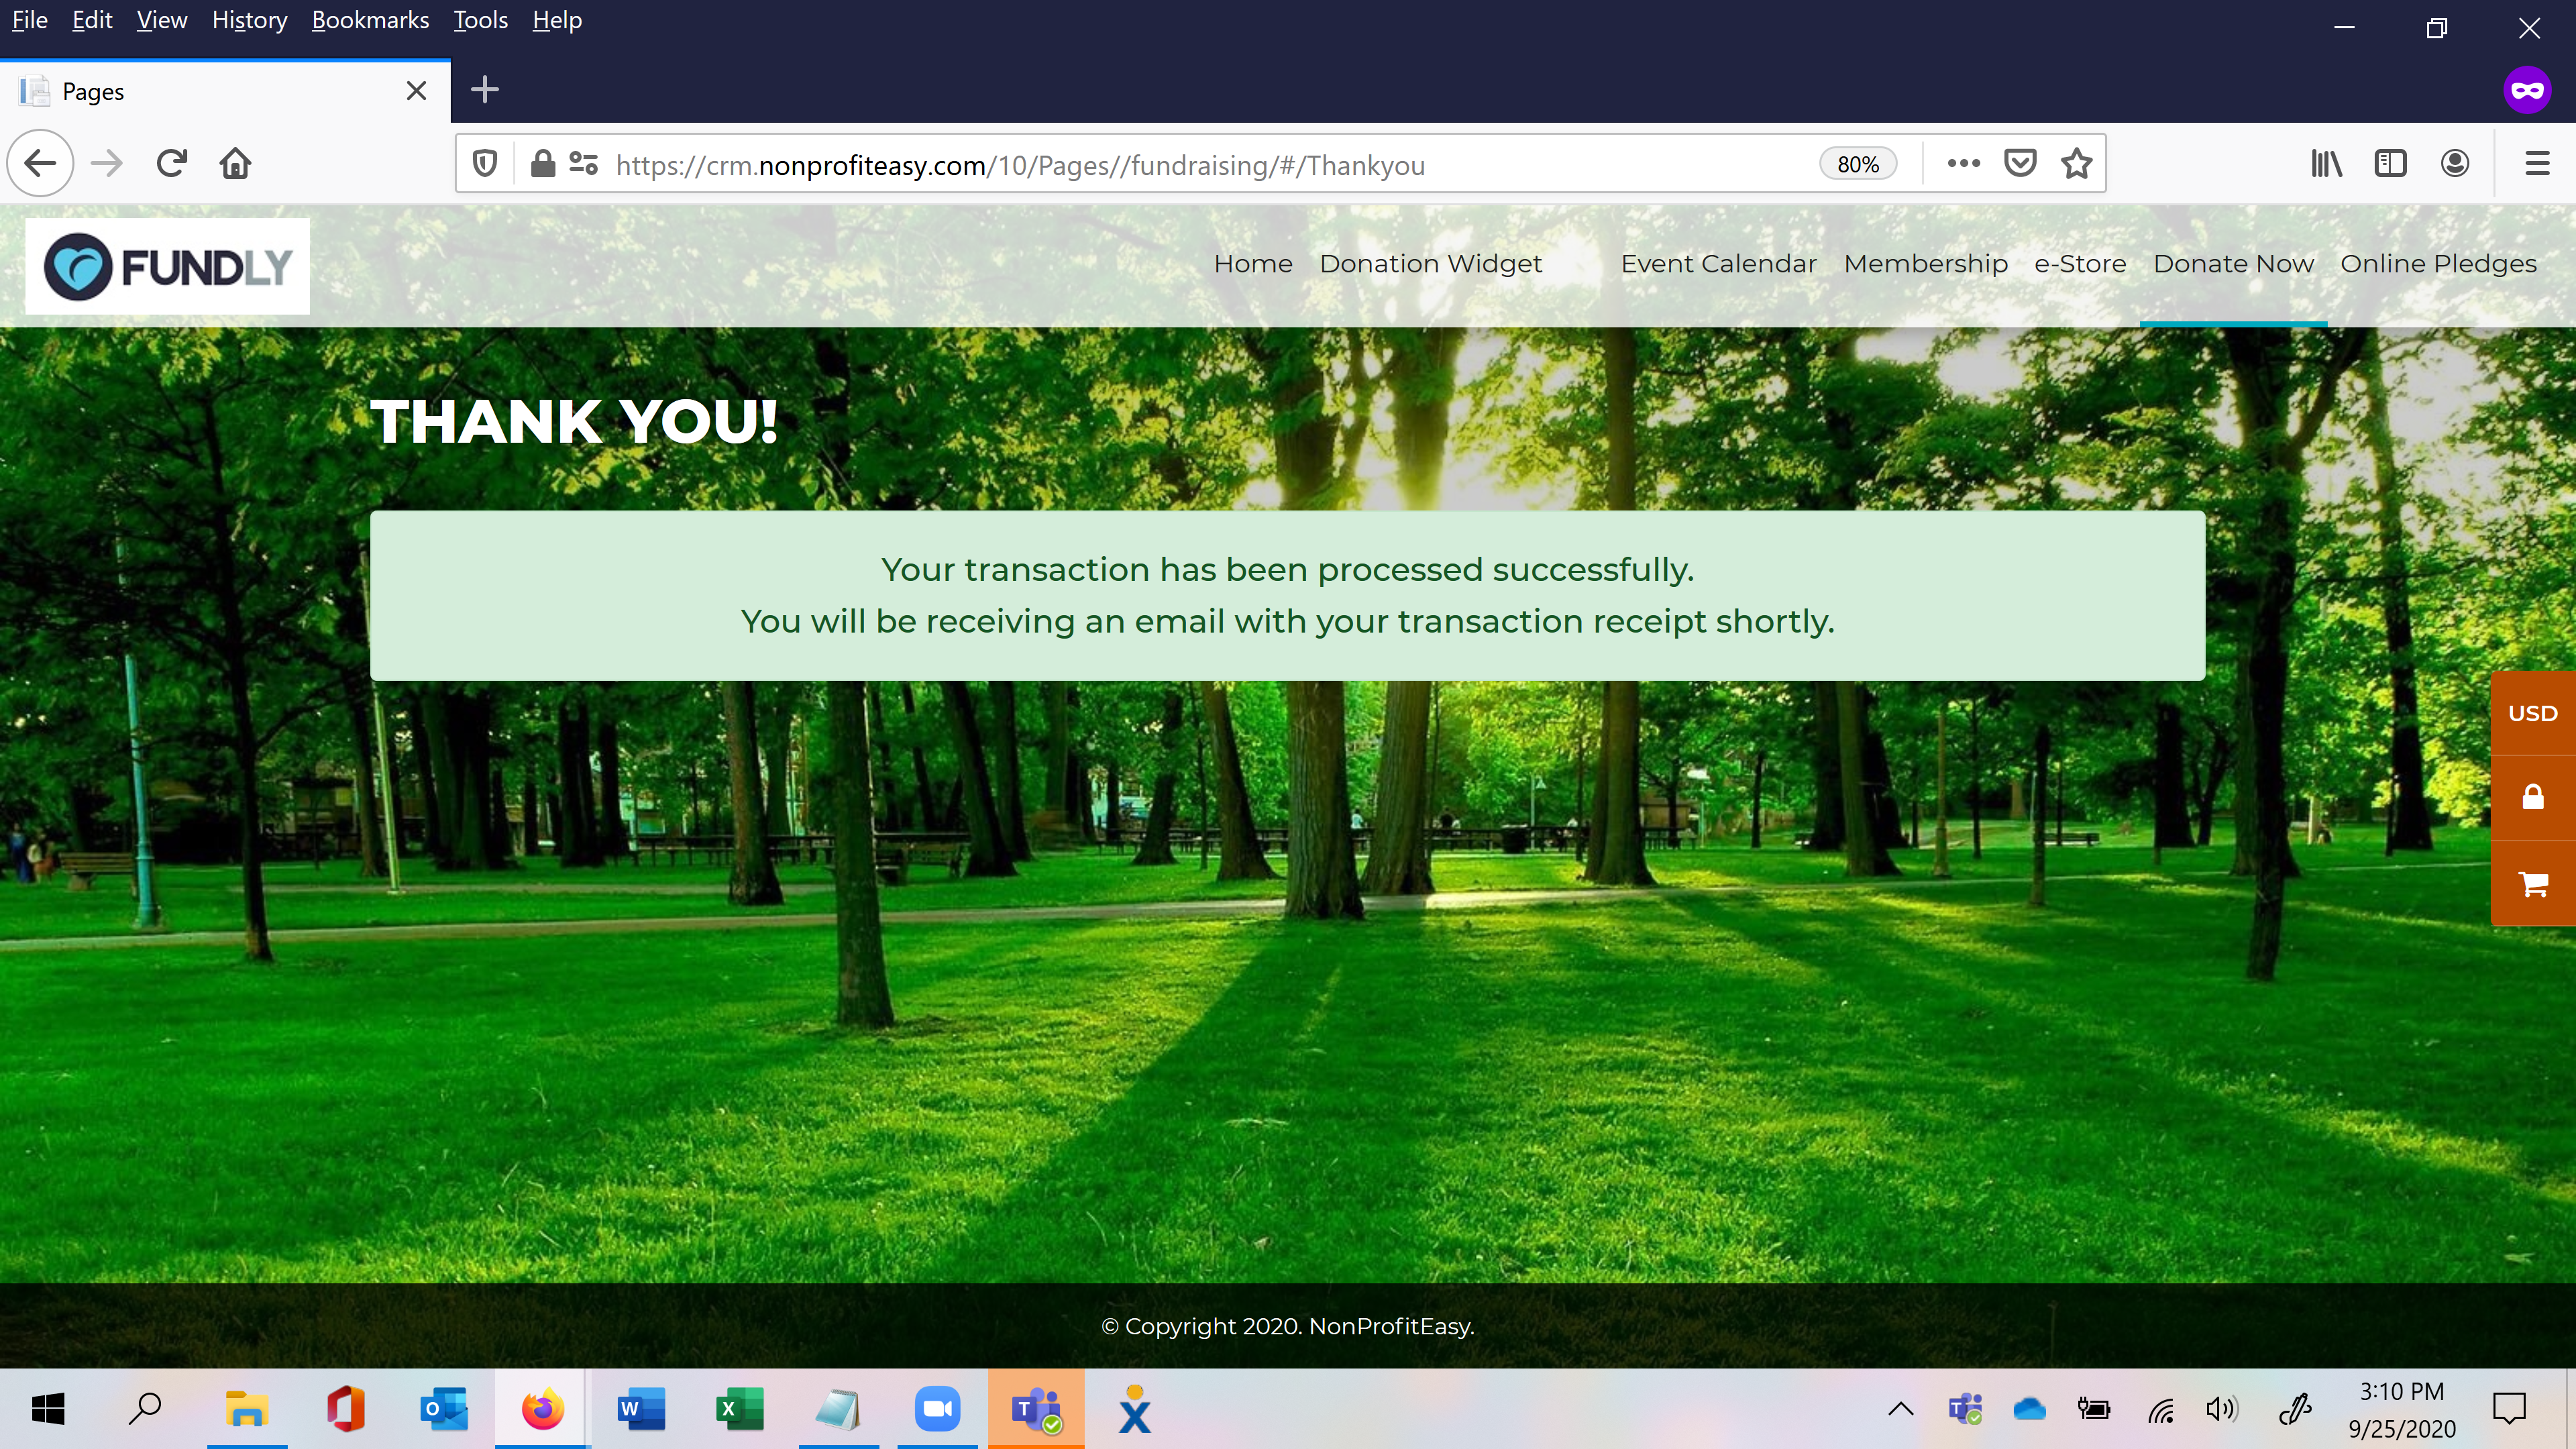Show hidden tray icons chevron
Screen dimensions: 2576x1449
(x=1900, y=1409)
